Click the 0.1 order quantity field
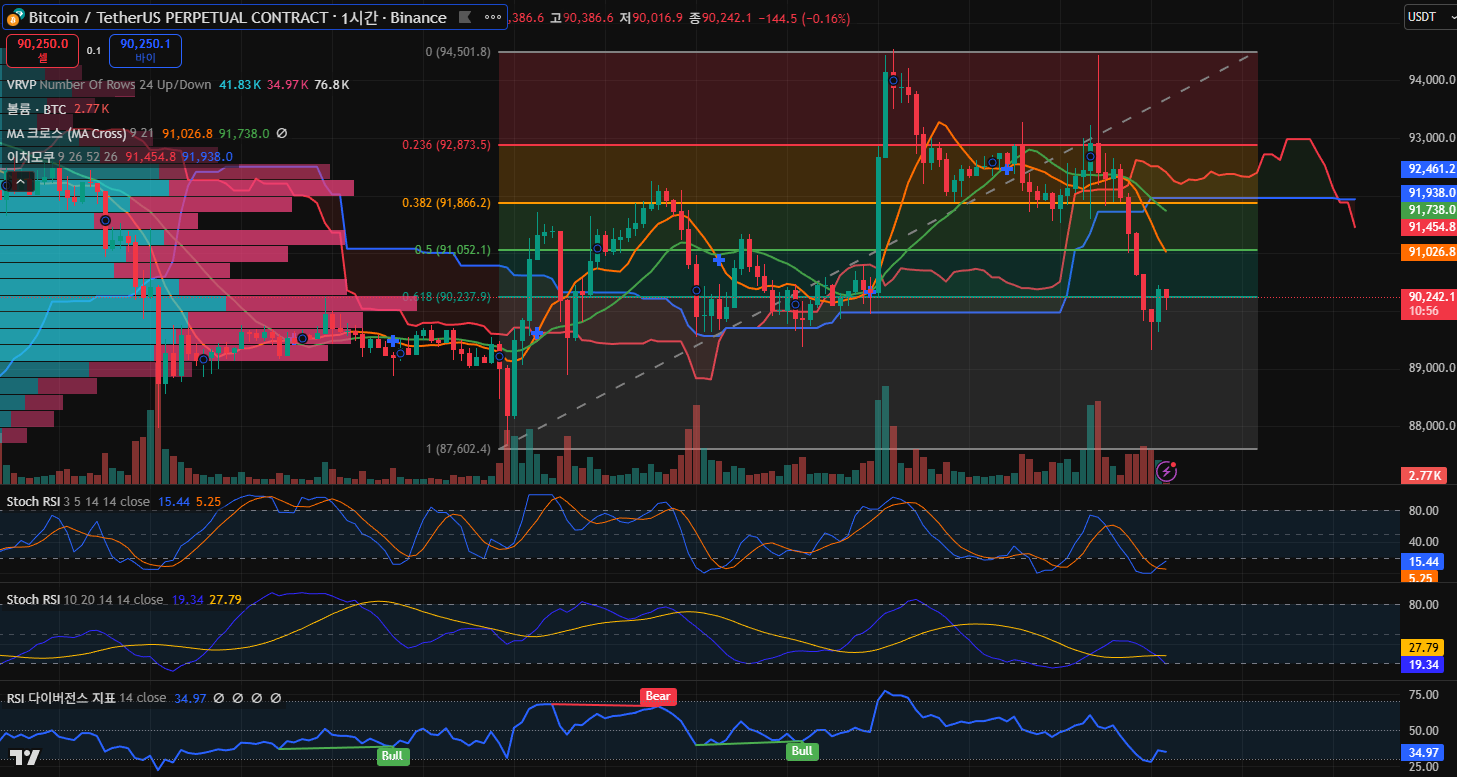1457x777 pixels. [x=94, y=50]
